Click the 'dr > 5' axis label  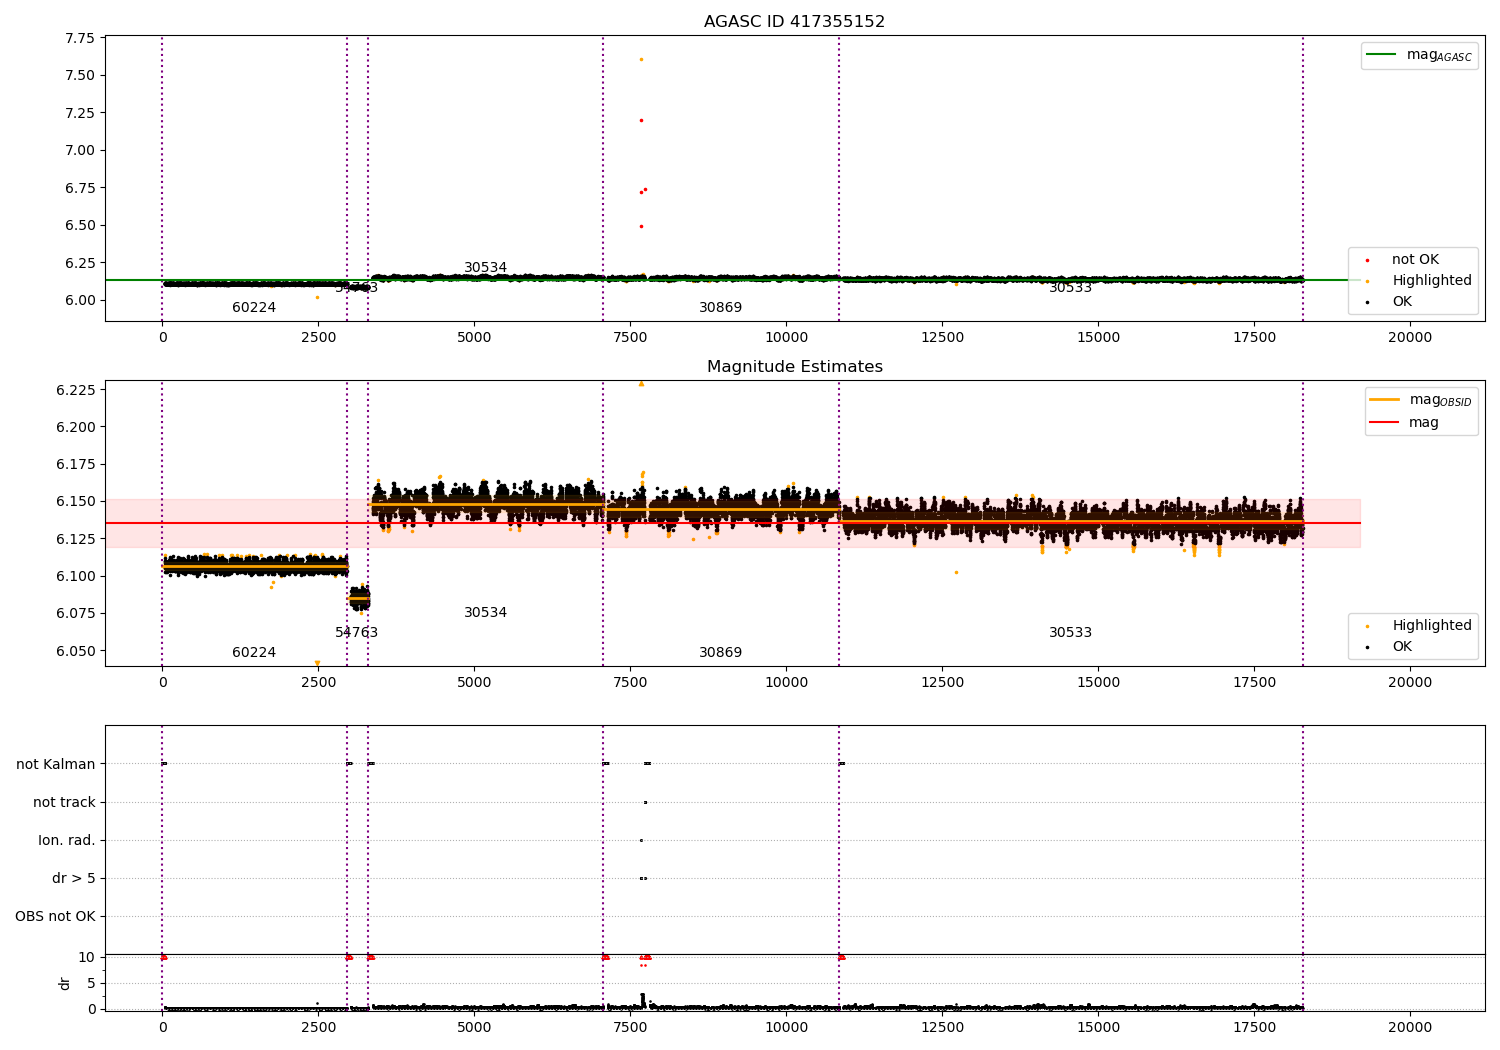(74, 878)
